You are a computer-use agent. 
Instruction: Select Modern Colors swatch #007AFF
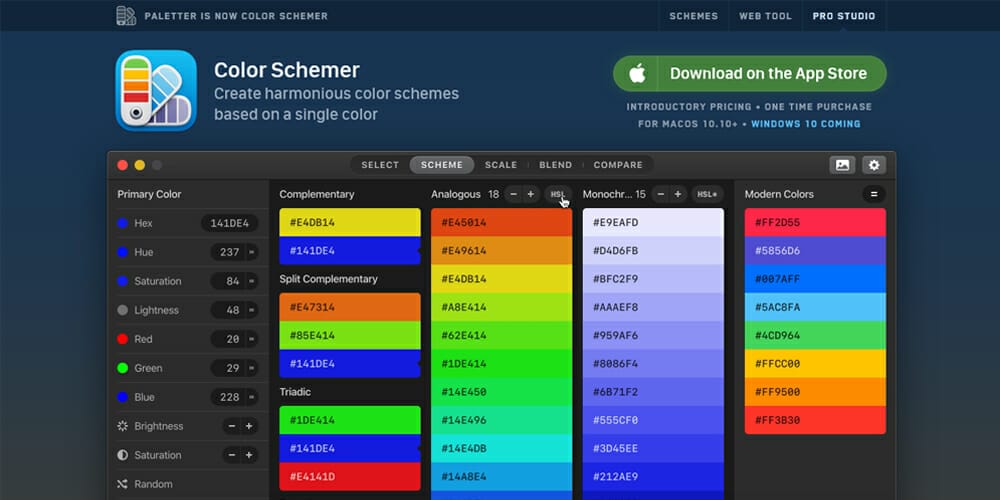(815, 279)
